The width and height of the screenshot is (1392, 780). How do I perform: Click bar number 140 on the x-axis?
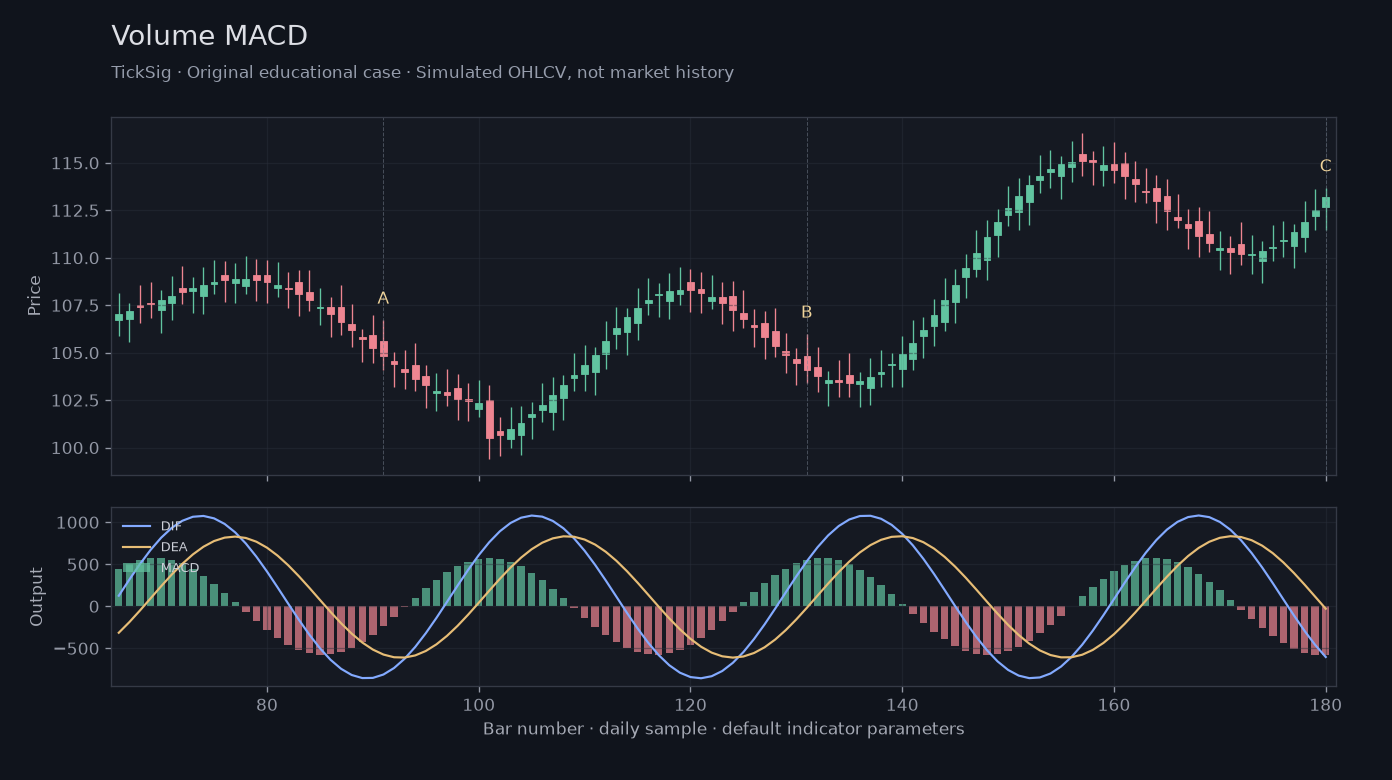[902, 704]
